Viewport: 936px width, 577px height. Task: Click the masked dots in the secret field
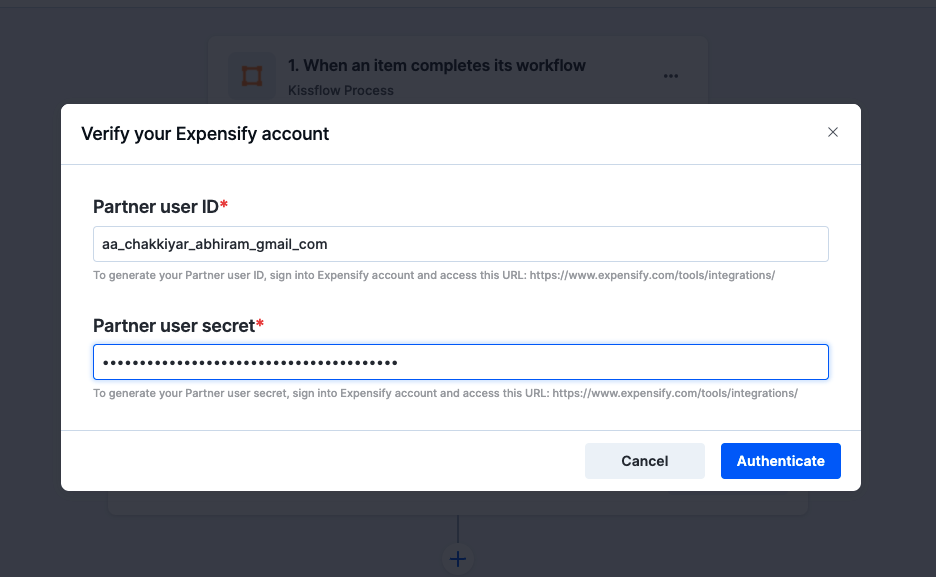(x=250, y=362)
